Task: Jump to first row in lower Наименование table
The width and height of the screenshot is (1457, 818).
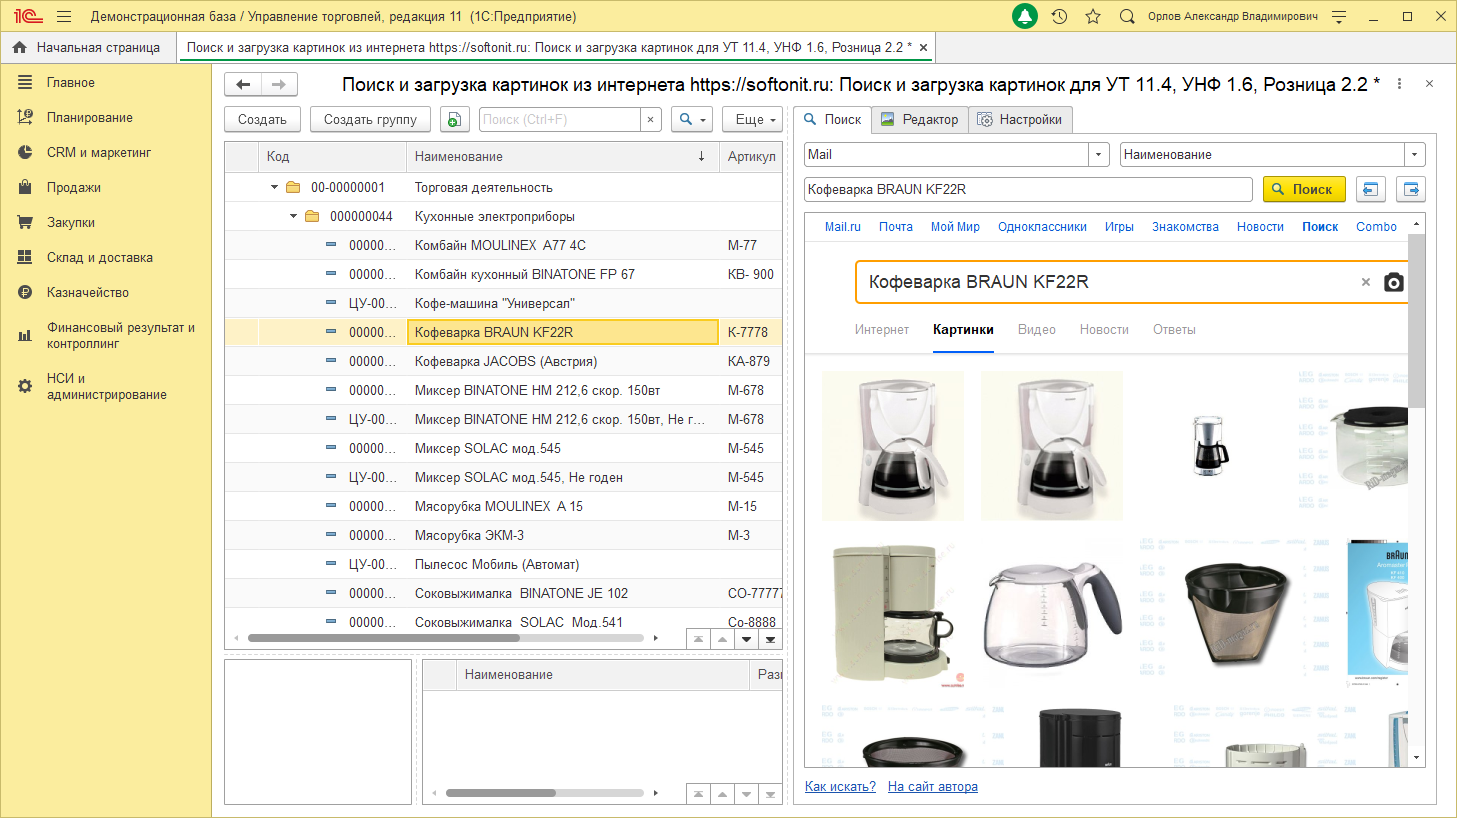Action: click(x=698, y=794)
